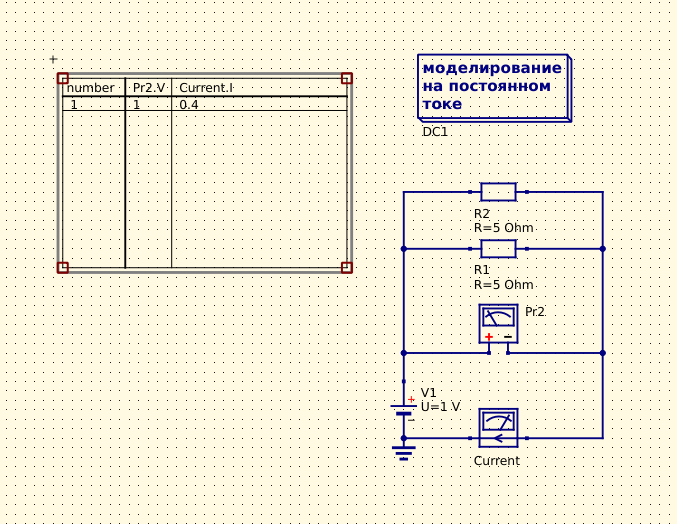Click the 'number' table column header
Image resolution: width=677 pixels, height=524 pixels.
91,88
